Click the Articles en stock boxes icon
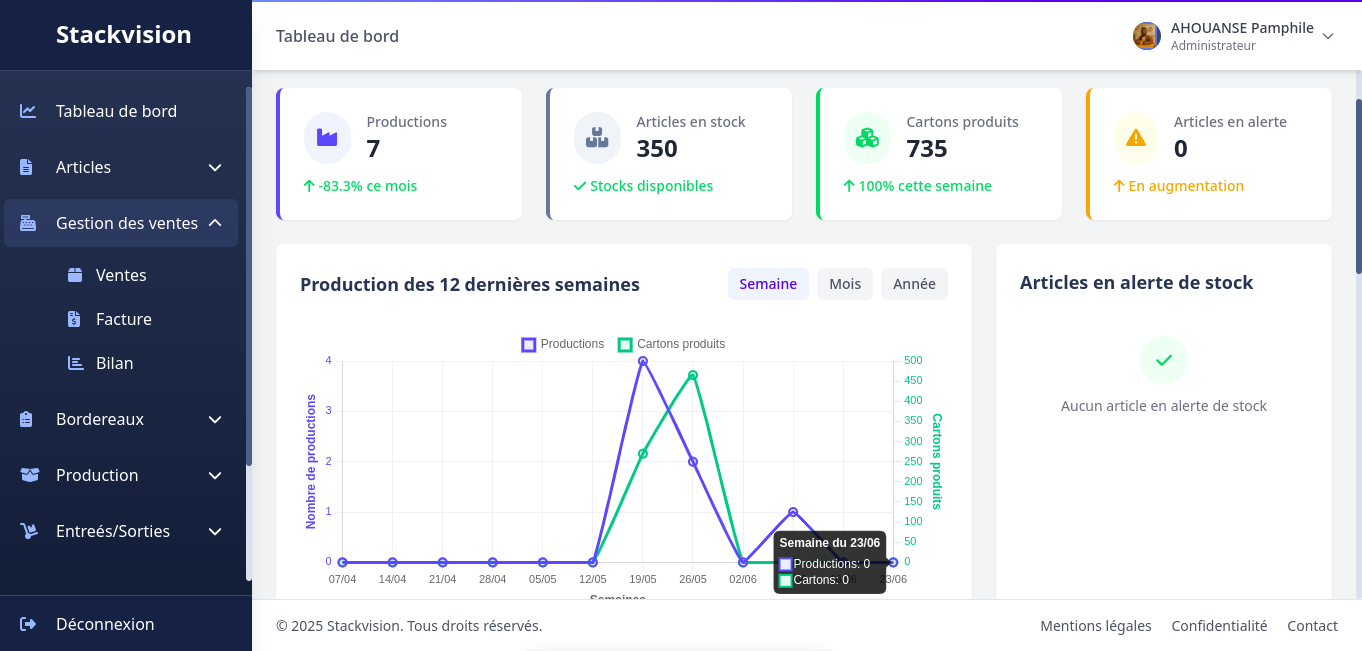This screenshot has height=651, width=1362. click(x=597, y=138)
